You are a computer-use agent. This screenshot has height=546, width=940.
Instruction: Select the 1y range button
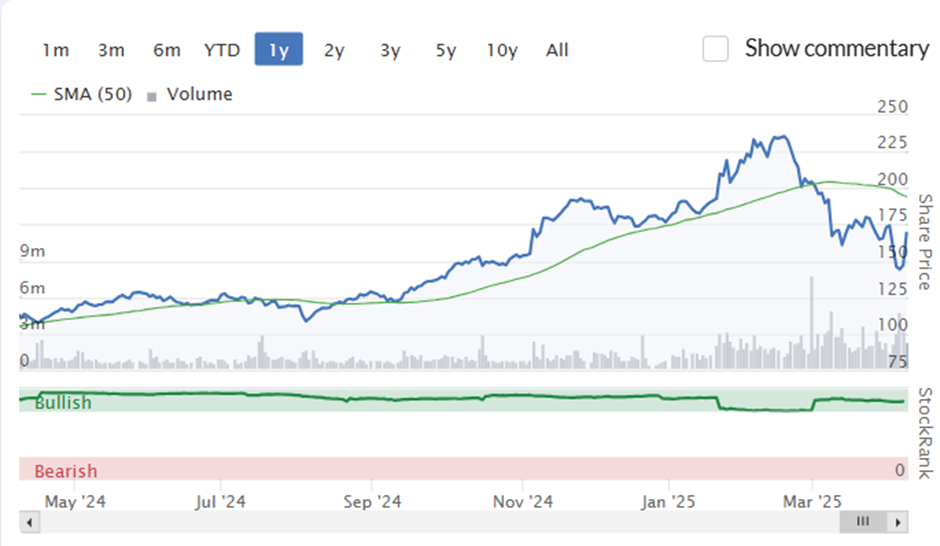pos(279,49)
